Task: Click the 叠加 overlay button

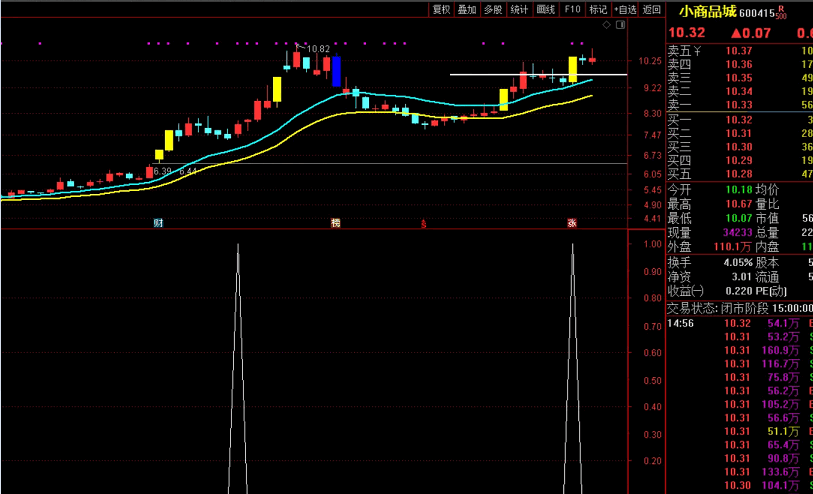Action: click(467, 9)
